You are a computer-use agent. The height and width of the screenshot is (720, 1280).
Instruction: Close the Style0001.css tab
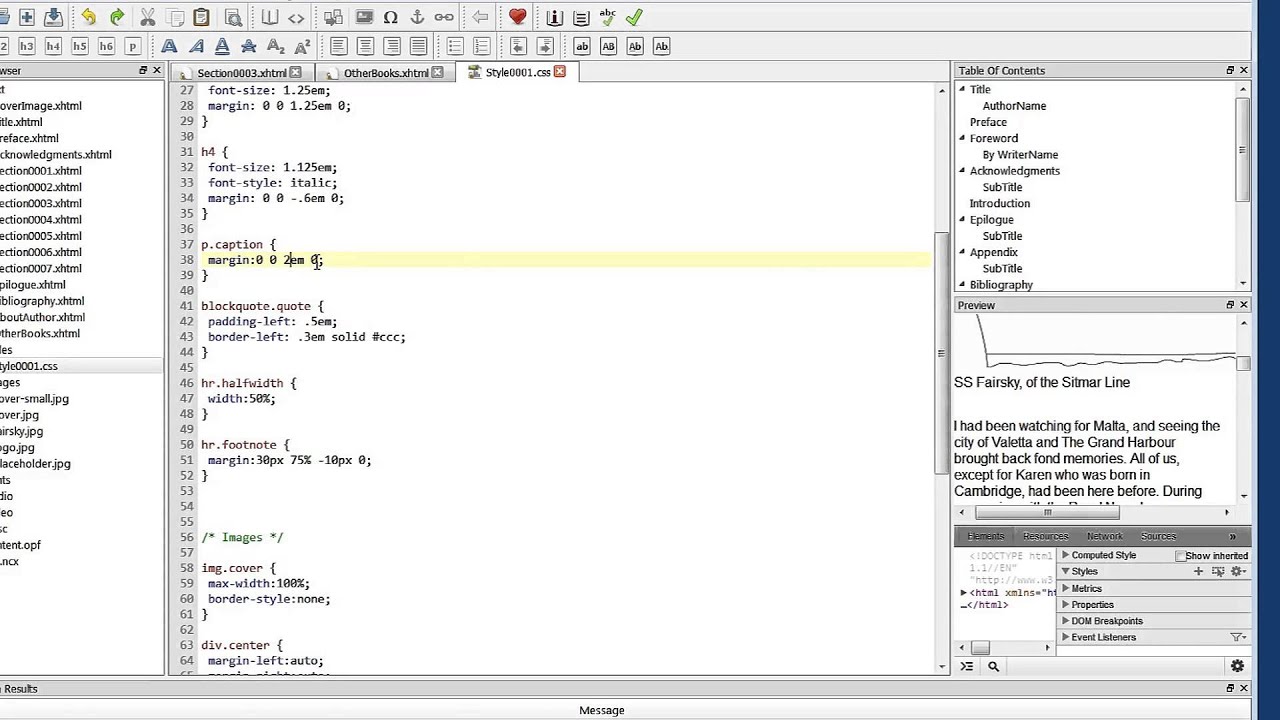[560, 72]
